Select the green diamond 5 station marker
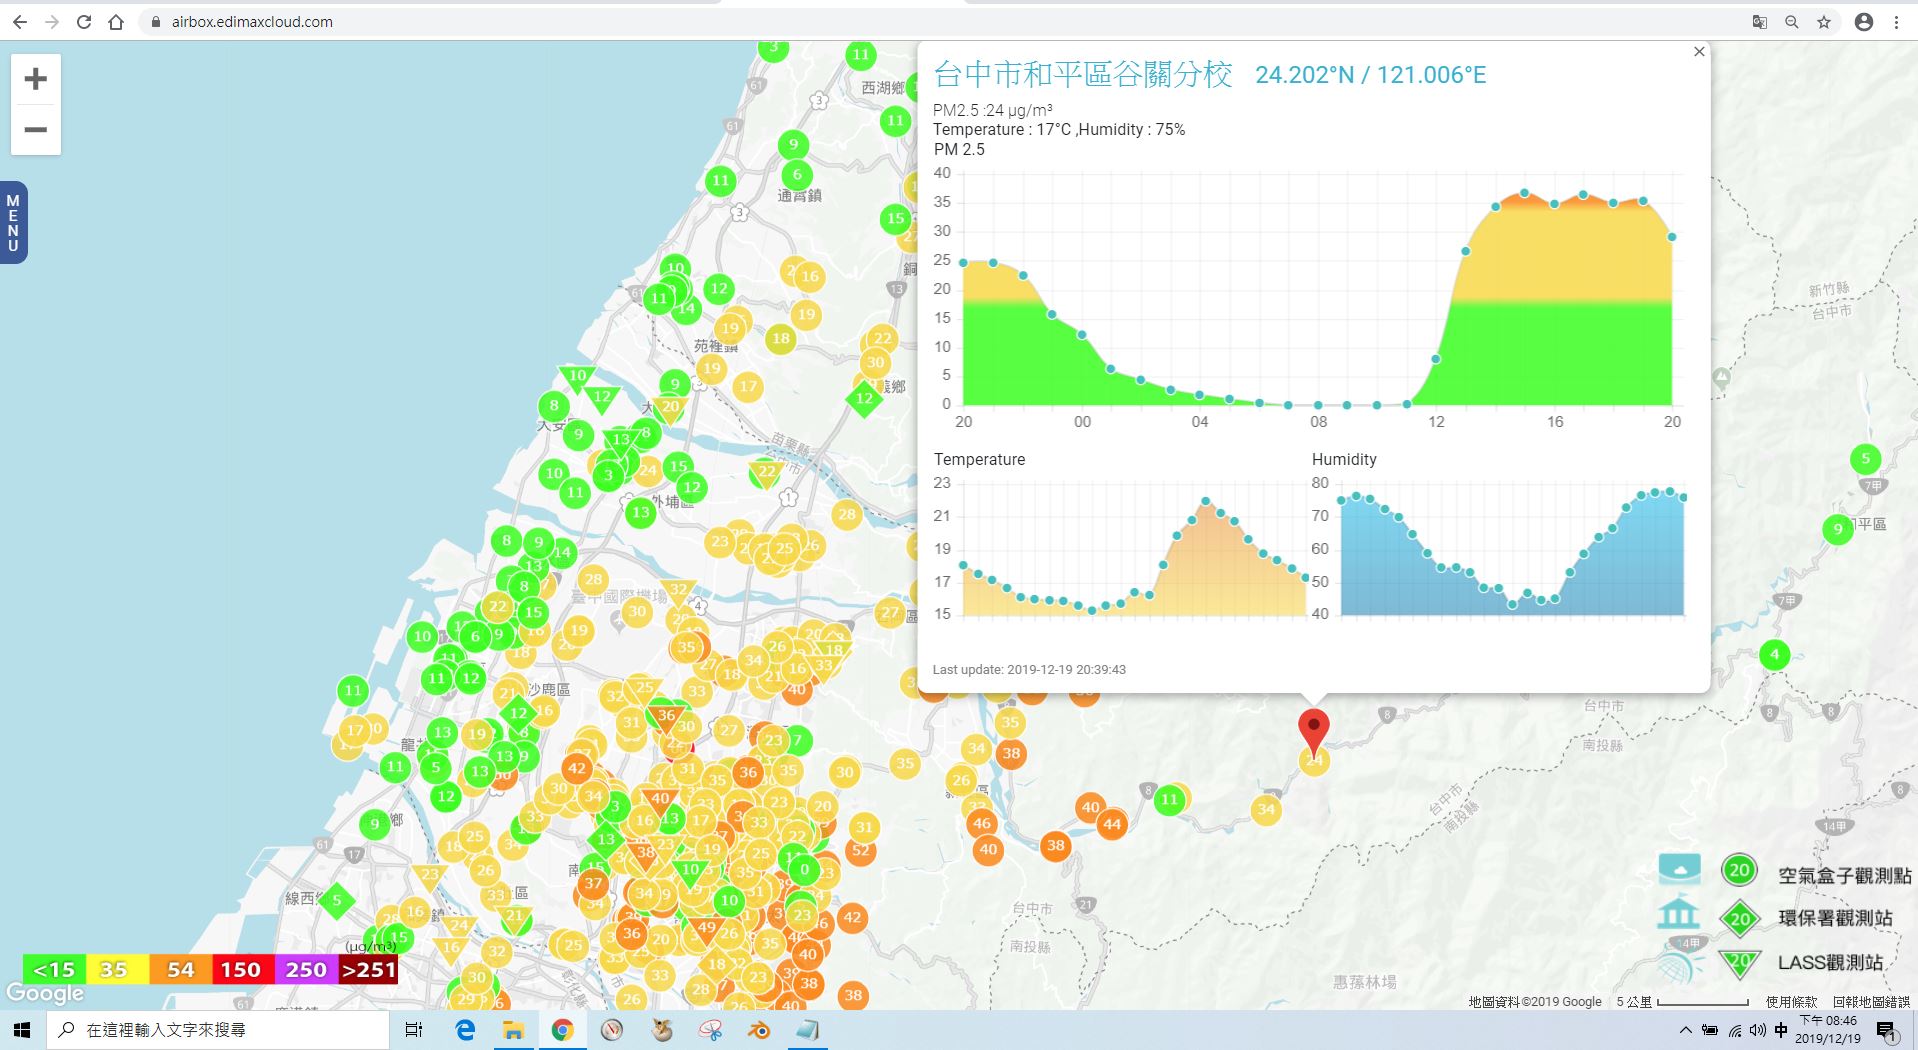1918x1050 pixels. coord(337,900)
